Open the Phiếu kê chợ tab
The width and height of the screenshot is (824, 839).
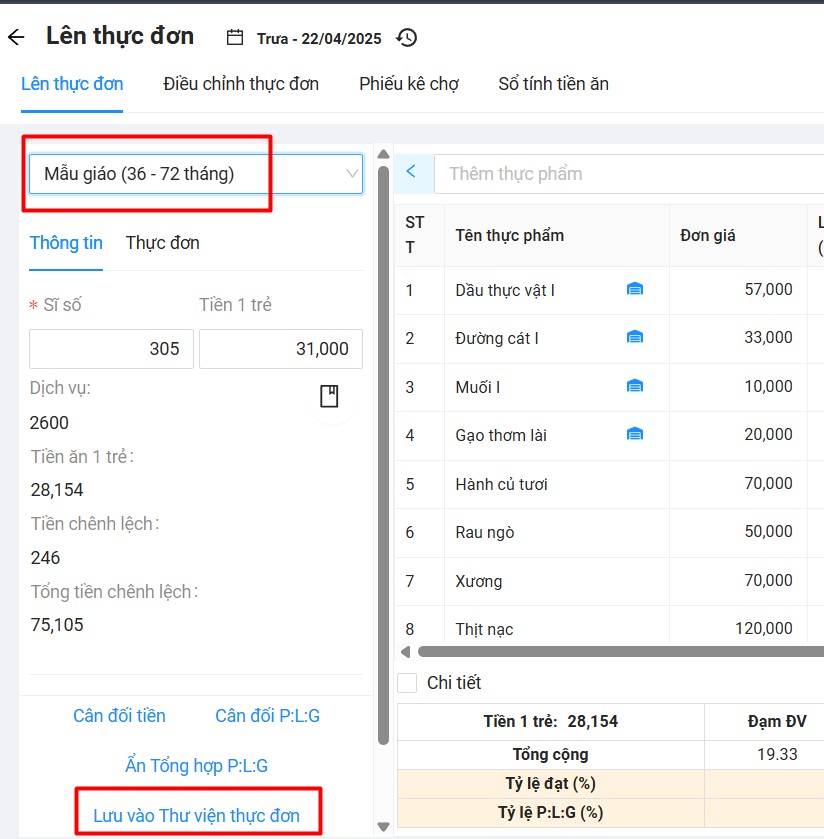(409, 84)
